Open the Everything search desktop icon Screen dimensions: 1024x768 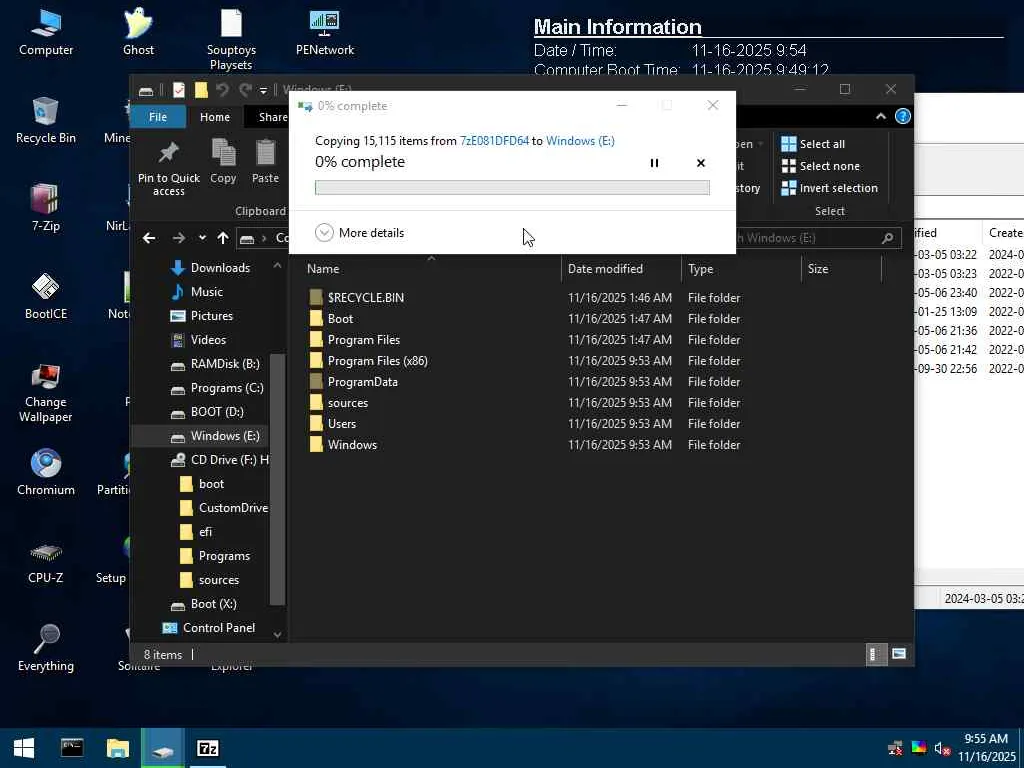pyautogui.click(x=46, y=649)
